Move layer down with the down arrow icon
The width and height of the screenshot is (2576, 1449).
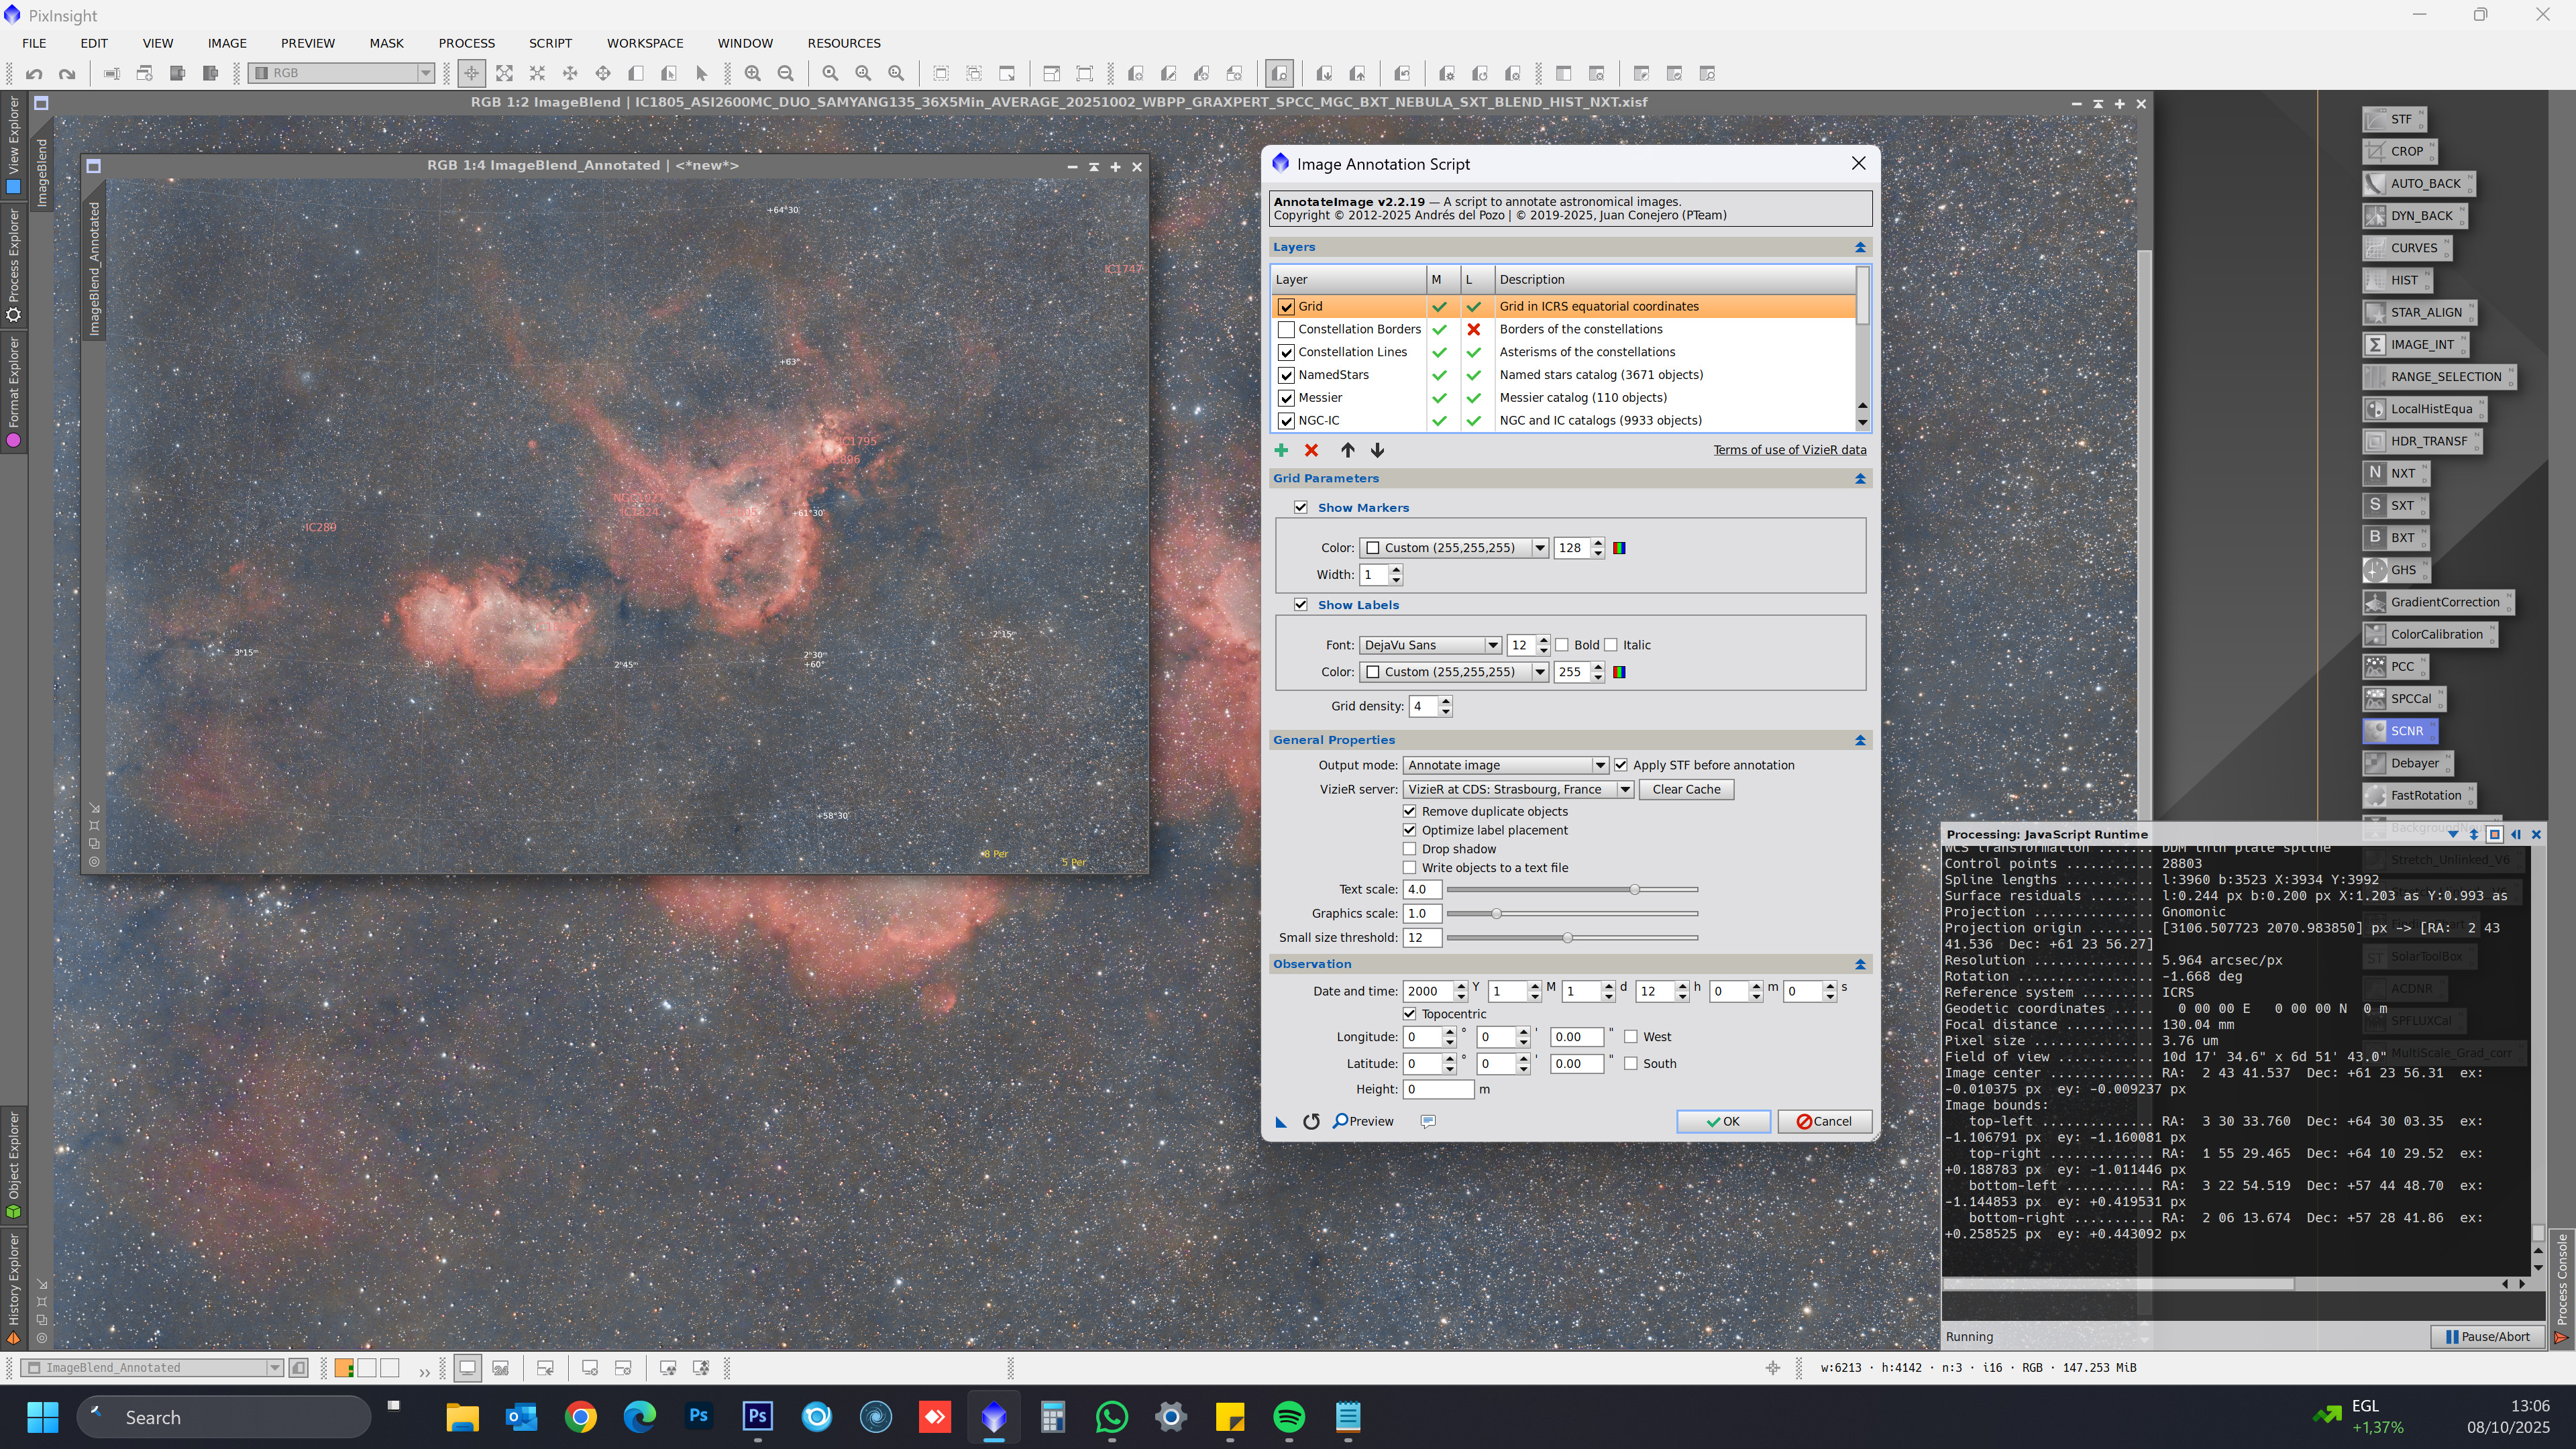coord(1377,450)
